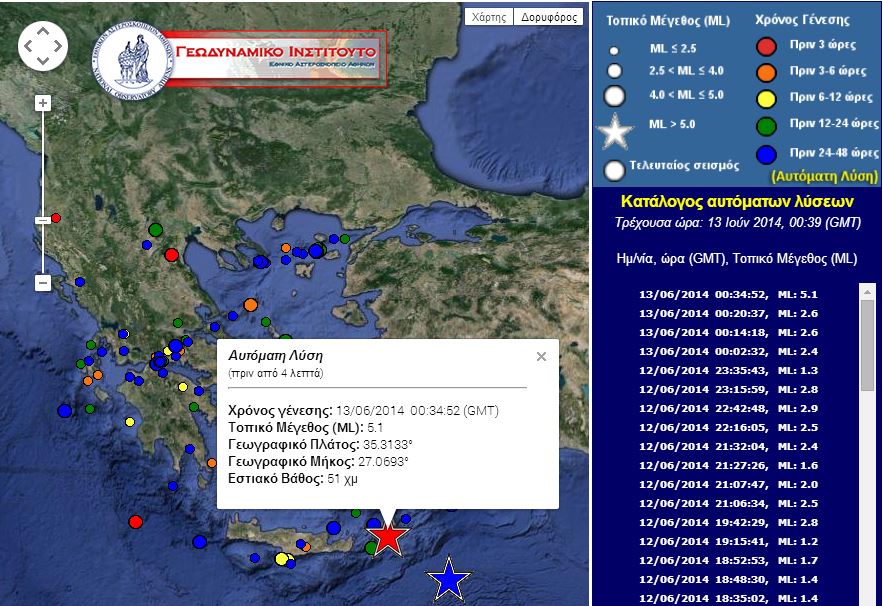Zoom out using the minus icon
883x606 pixels.
tap(42, 282)
